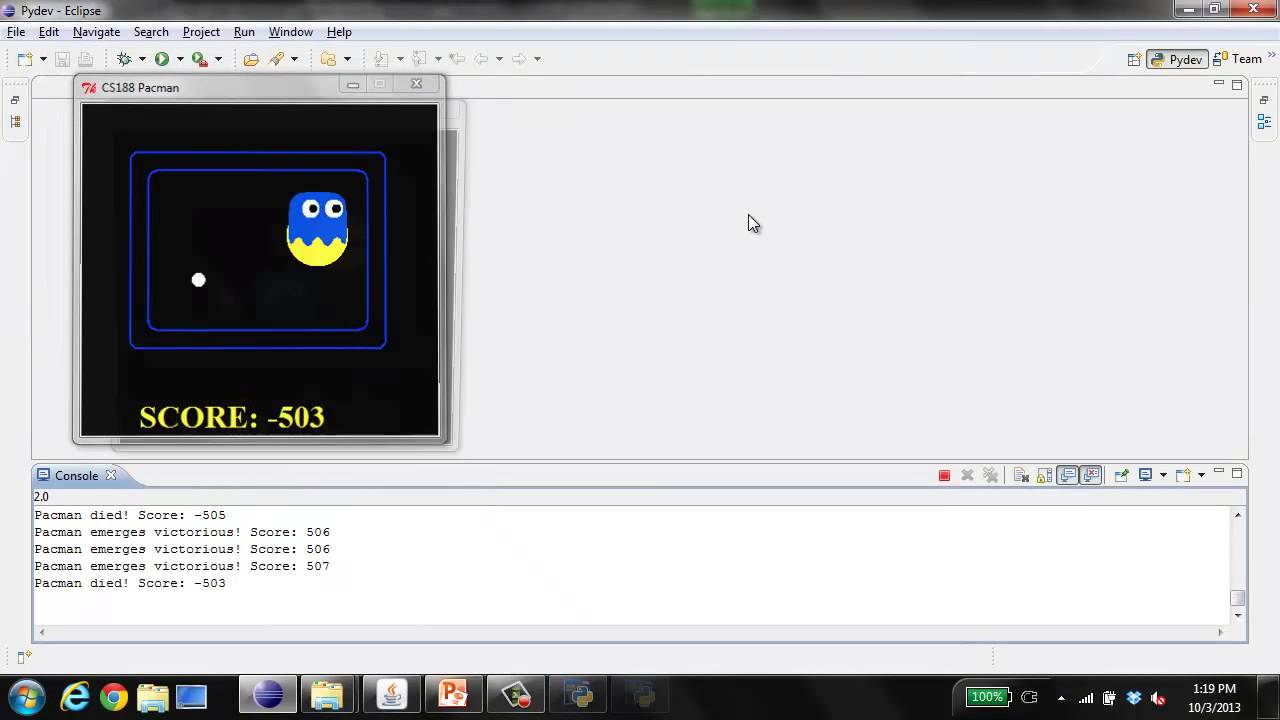Click the SCORE: -503 text

[232, 417]
